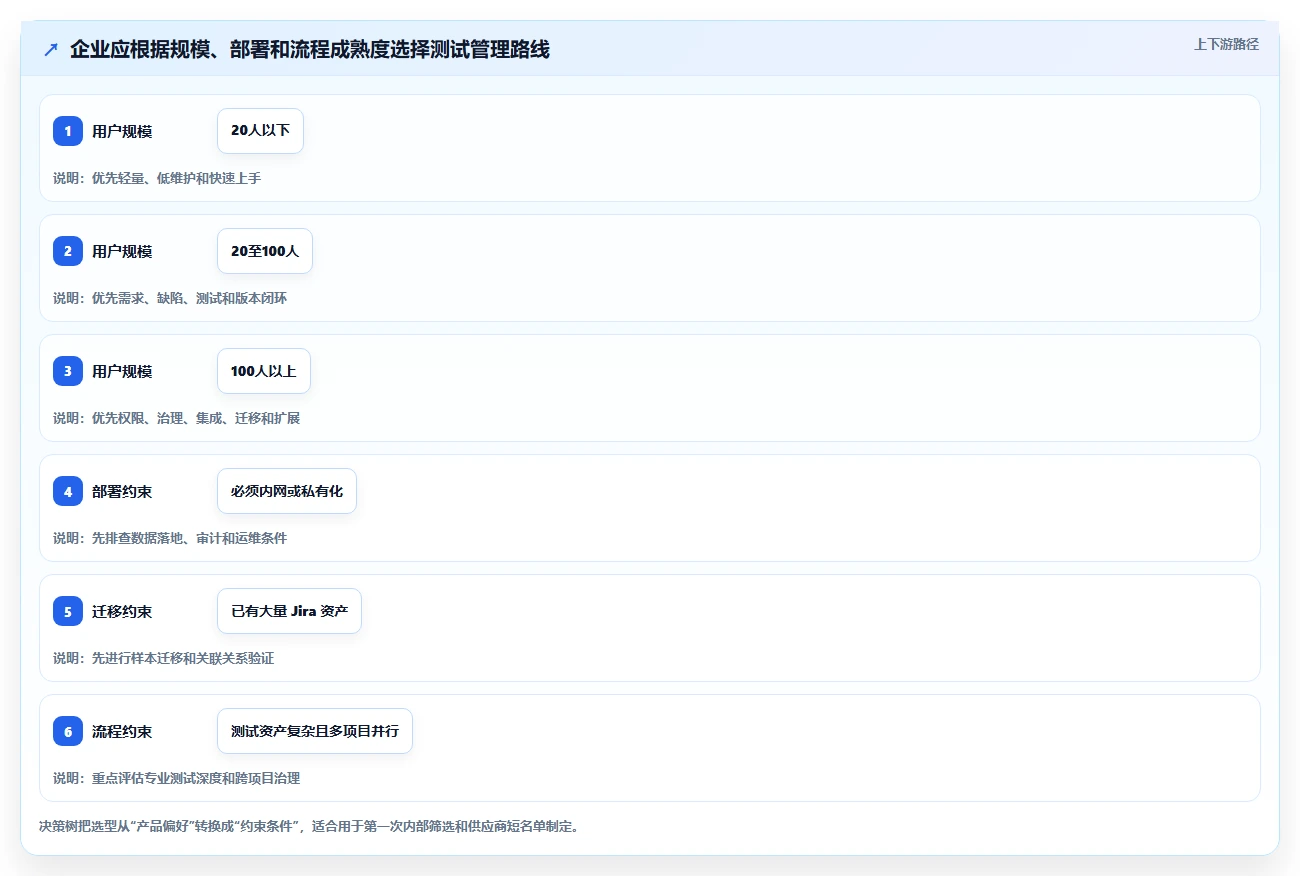Click the 用户规模 label in row 3
This screenshot has height=876, width=1300.
coord(122,371)
